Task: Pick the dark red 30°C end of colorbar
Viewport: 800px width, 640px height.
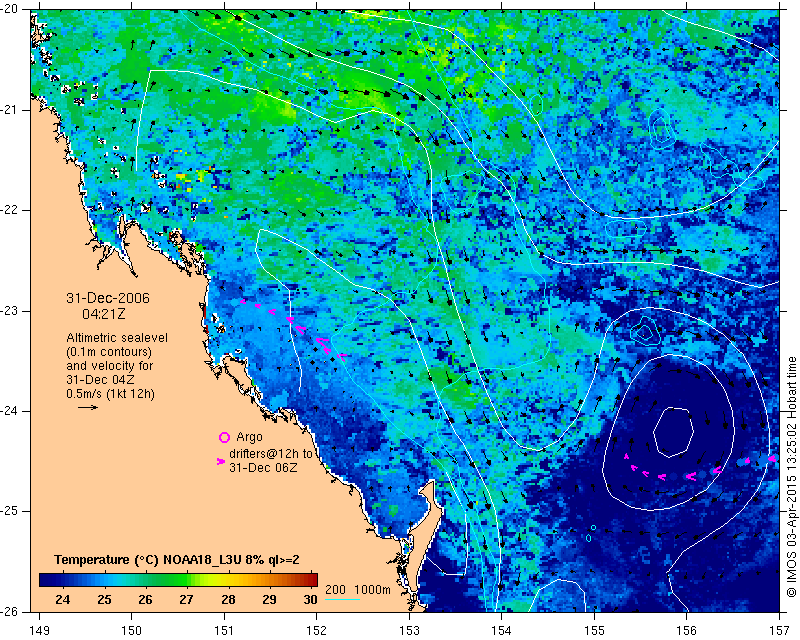Action: [x=313, y=580]
